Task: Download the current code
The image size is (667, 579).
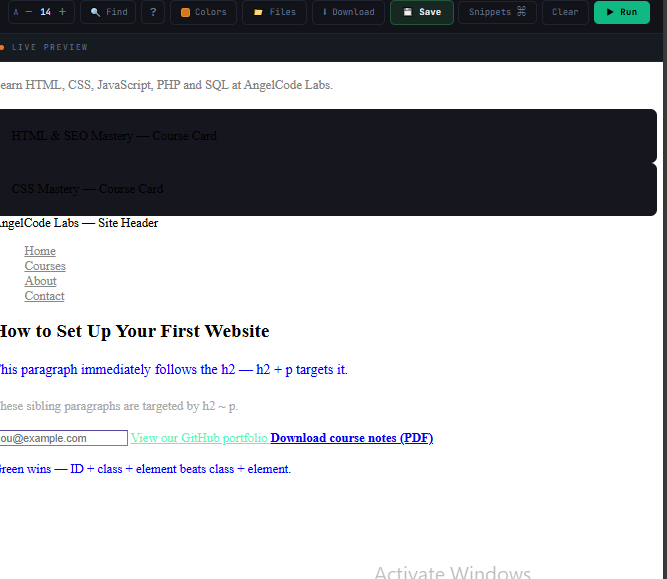Action: (x=348, y=12)
